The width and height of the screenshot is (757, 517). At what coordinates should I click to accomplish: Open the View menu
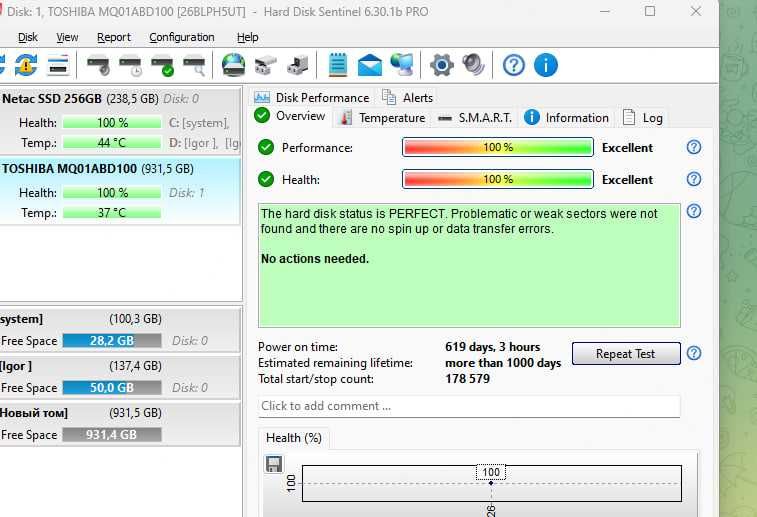pos(67,37)
